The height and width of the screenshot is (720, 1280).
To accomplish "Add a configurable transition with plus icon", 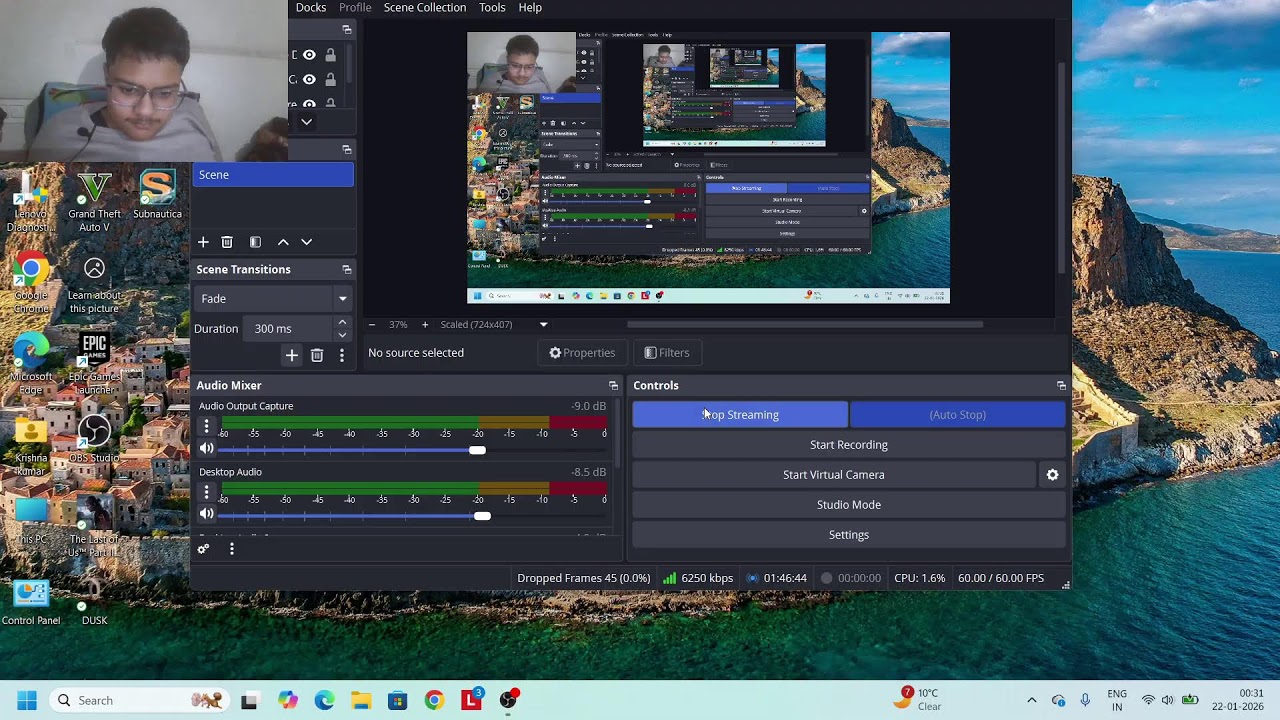I will point(292,355).
